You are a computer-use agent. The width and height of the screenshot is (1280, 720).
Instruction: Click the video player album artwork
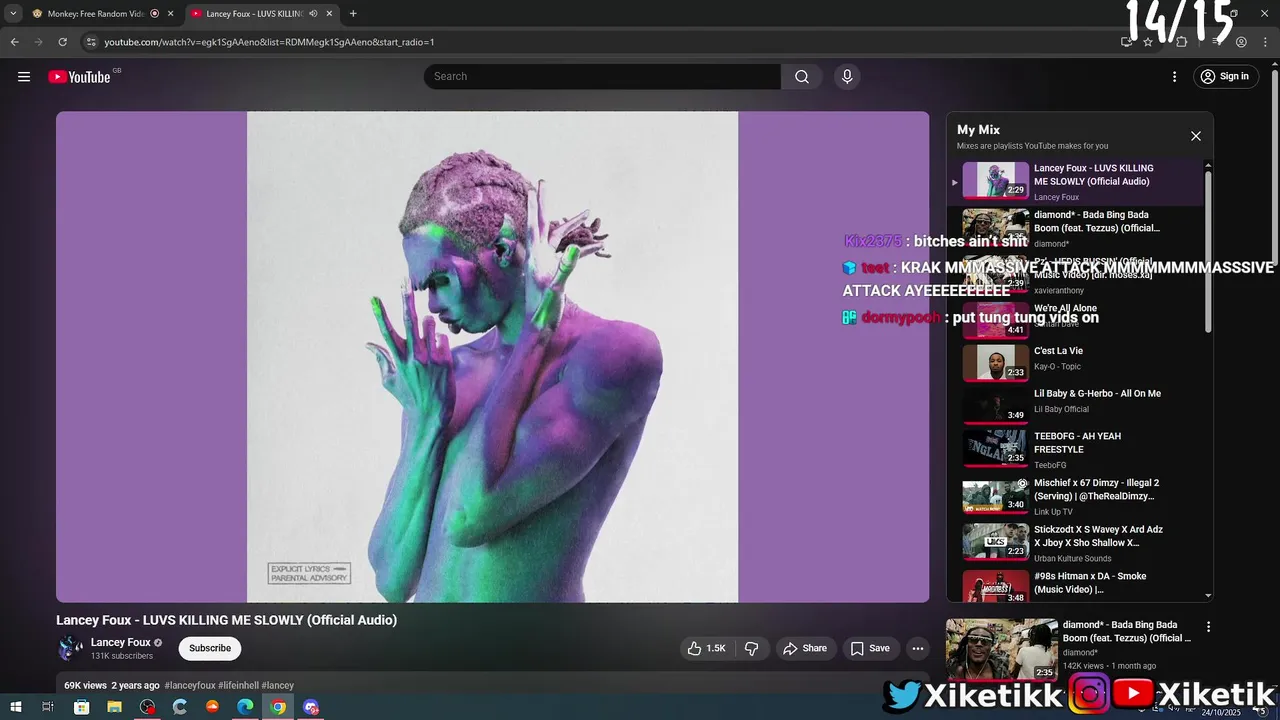[x=492, y=357]
